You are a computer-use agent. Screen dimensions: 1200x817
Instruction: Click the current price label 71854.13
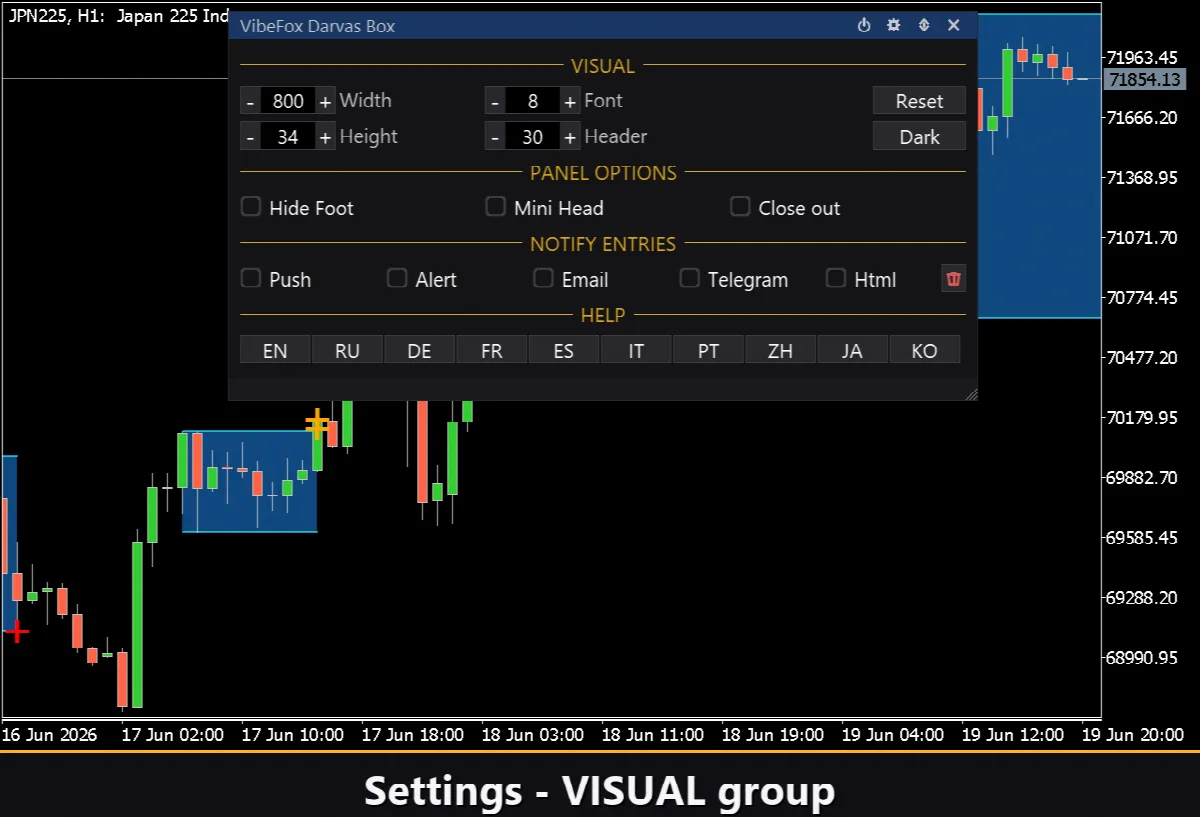click(1146, 79)
